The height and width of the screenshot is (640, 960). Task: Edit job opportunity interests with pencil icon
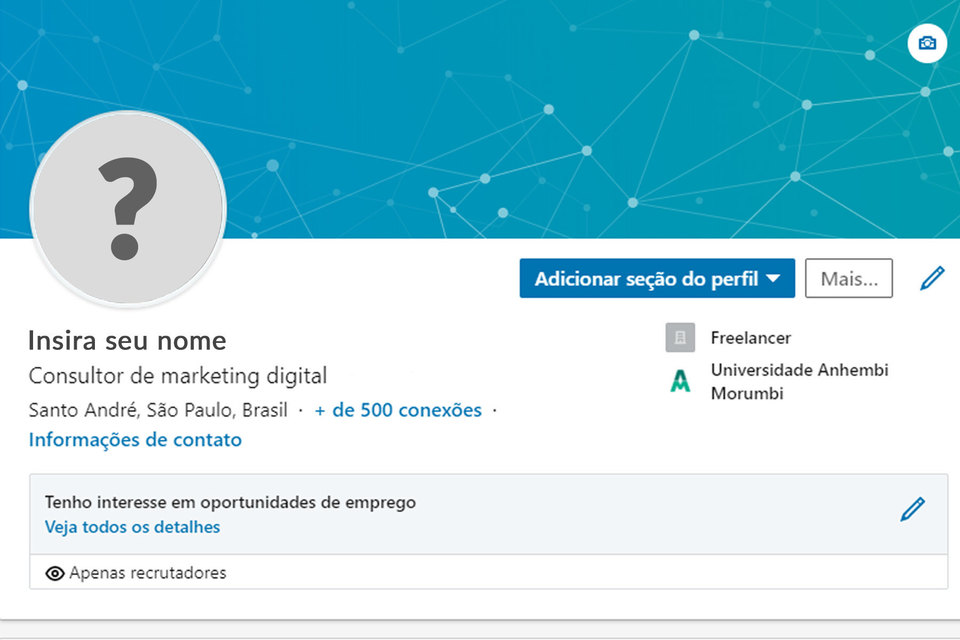tap(912, 509)
